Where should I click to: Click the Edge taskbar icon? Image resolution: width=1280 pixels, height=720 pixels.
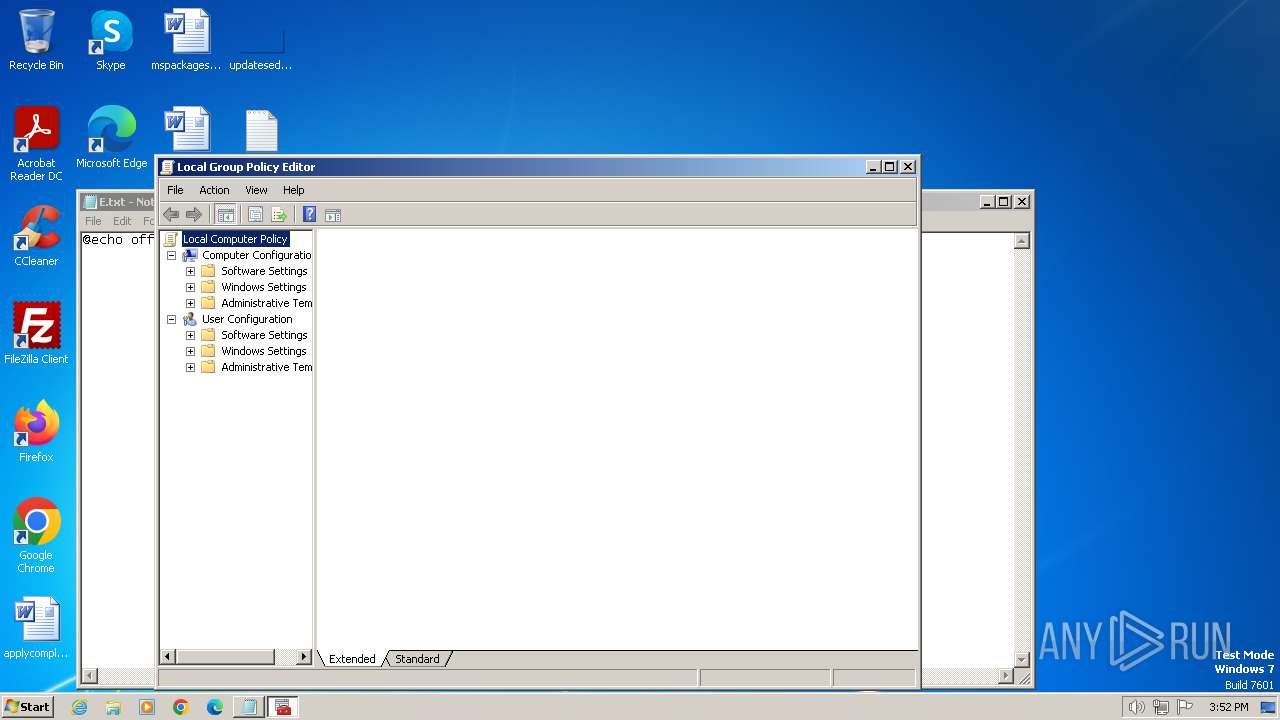pos(215,707)
